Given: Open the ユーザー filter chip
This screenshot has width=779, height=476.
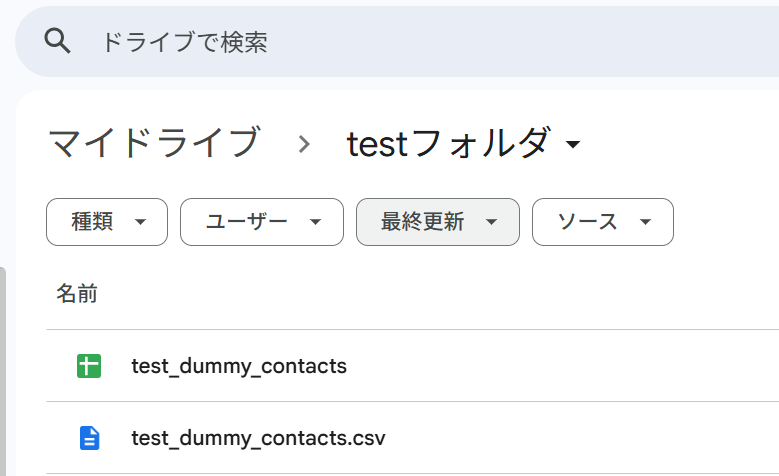Looking at the screenshot, I should (262, 222).
